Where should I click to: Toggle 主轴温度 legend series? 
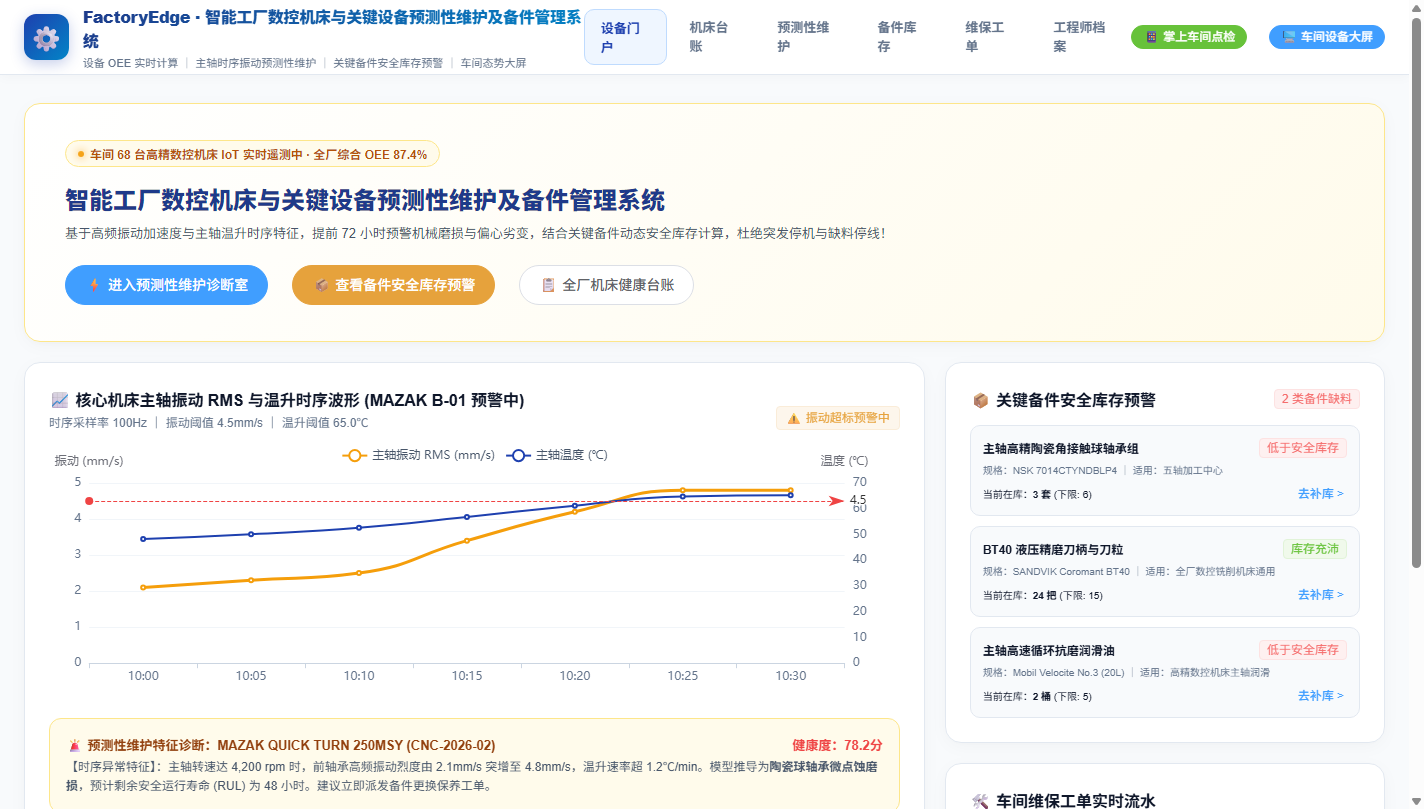[557, 455]
